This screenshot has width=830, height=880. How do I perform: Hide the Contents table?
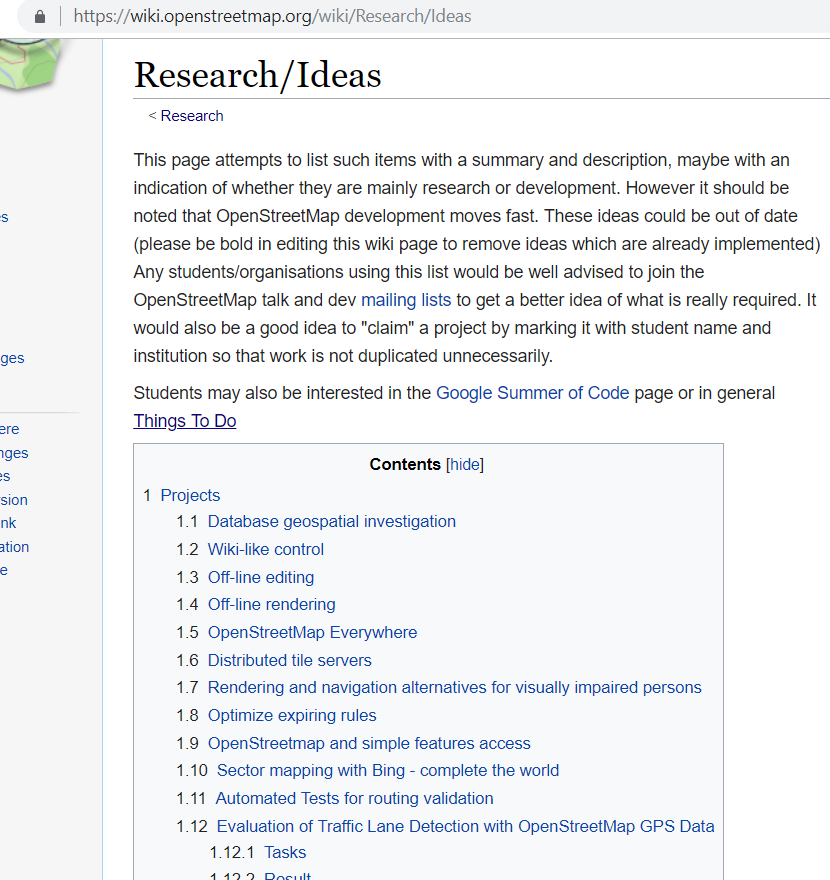[465, 465]
